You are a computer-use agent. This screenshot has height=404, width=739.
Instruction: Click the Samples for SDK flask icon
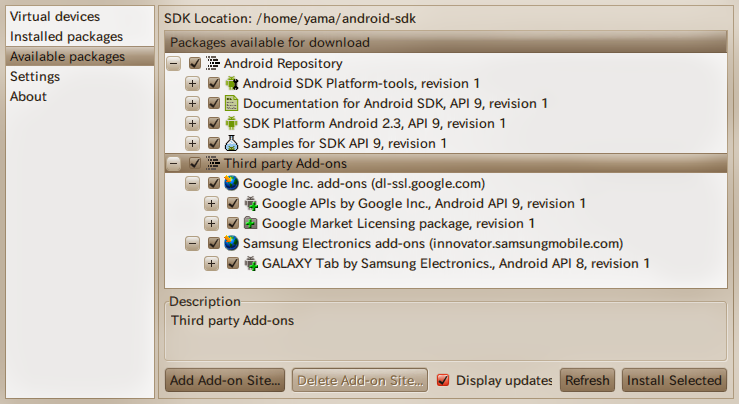pos(231,143)
